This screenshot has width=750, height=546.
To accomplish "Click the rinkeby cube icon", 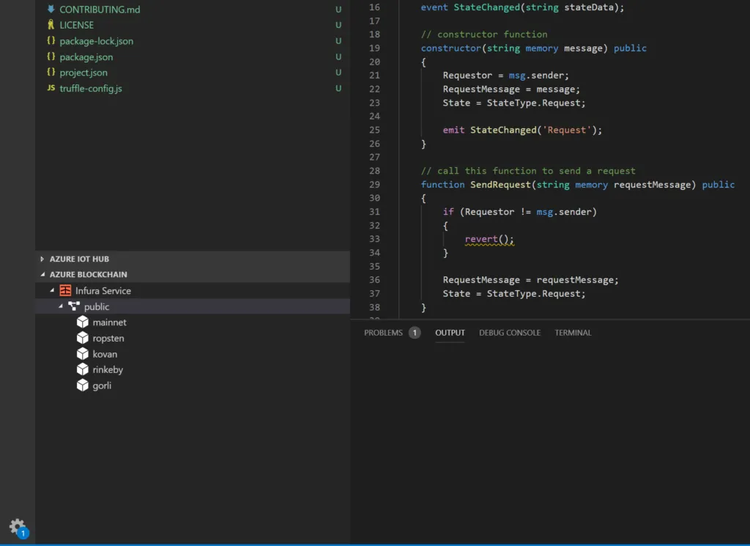I will [x=83, y=370].
